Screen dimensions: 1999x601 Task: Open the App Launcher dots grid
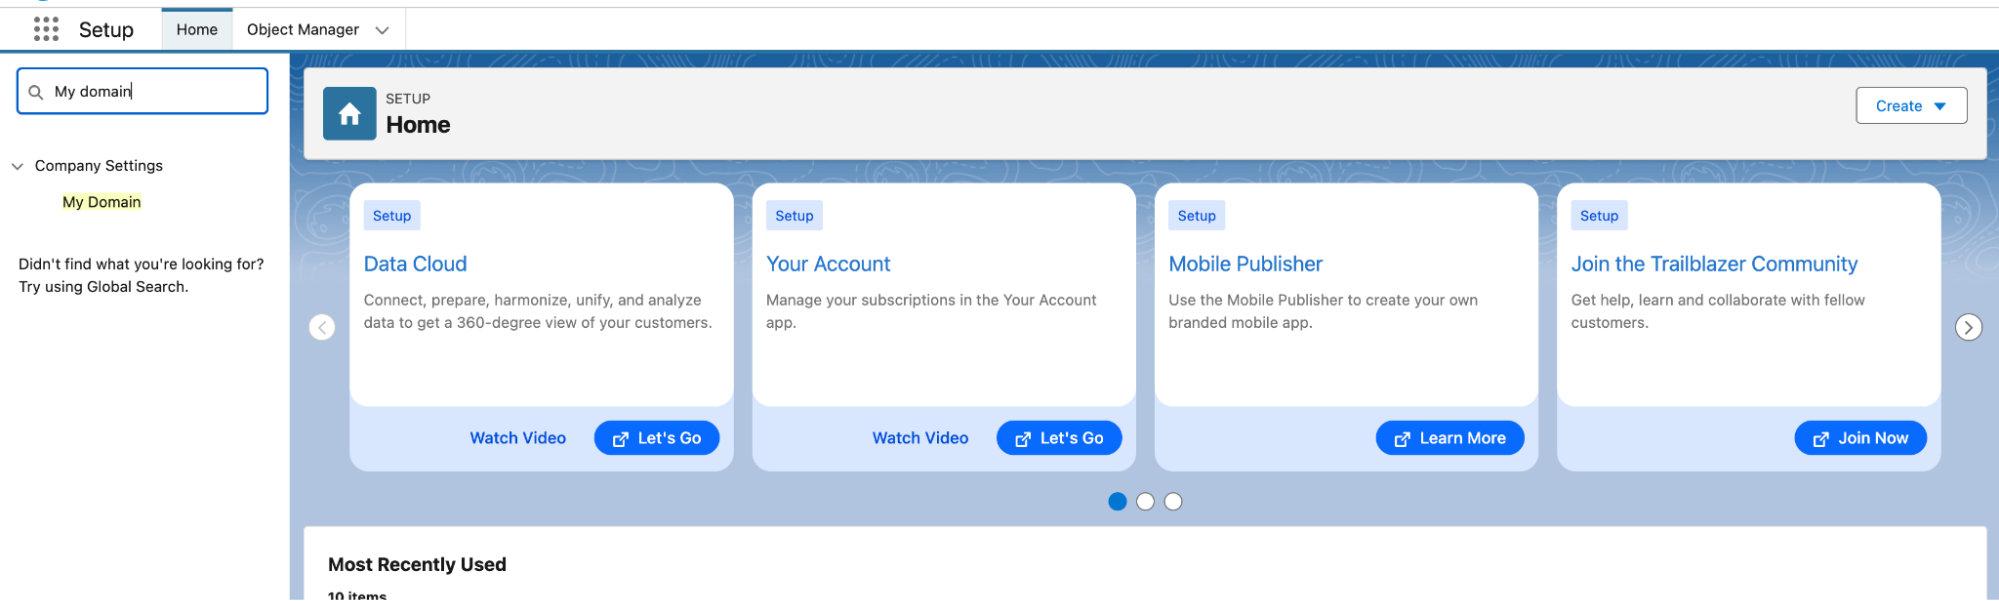pyautogui.click(x=46, y=29)
